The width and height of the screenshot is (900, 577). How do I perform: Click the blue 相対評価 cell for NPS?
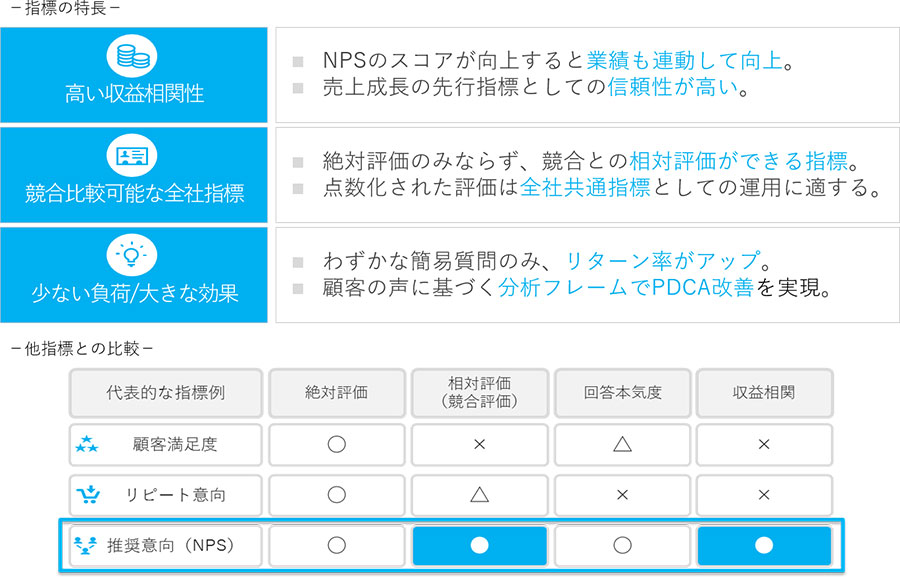479,546
